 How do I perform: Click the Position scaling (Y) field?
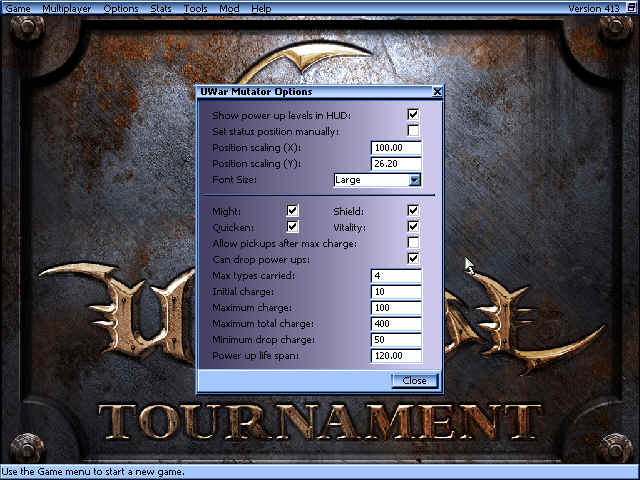(x=396, y=164)
